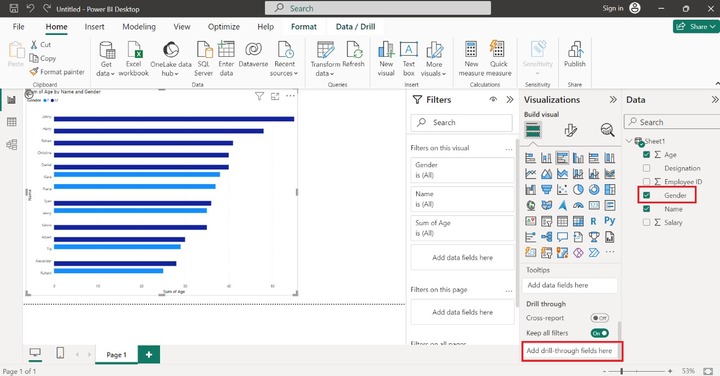The image size is (720, 376).
Task: Turn on the Cross-report toggle
Action: pos(600,318)
